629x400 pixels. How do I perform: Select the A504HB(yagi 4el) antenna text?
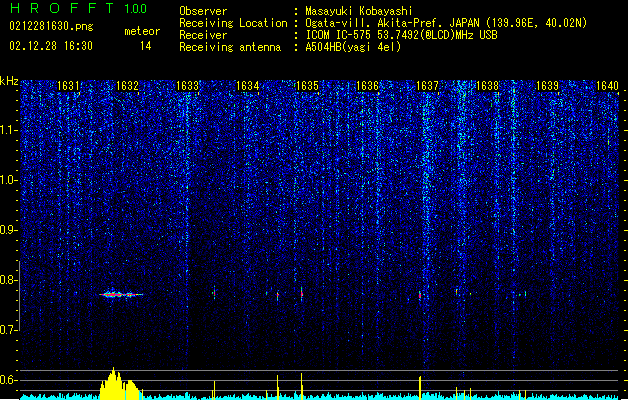click(x=353, y=47)
